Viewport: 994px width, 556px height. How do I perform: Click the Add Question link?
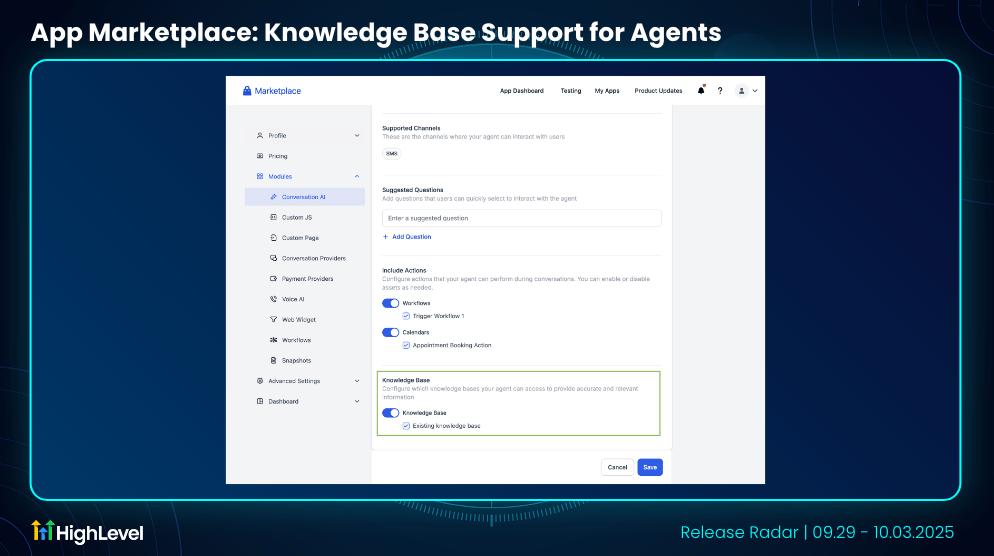coord(411,236)
